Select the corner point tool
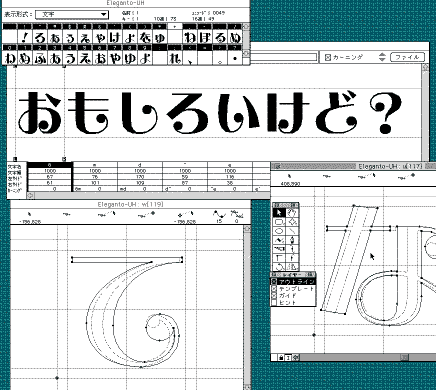Viewport: 436px width, 390px height. (x=279, y=258)
